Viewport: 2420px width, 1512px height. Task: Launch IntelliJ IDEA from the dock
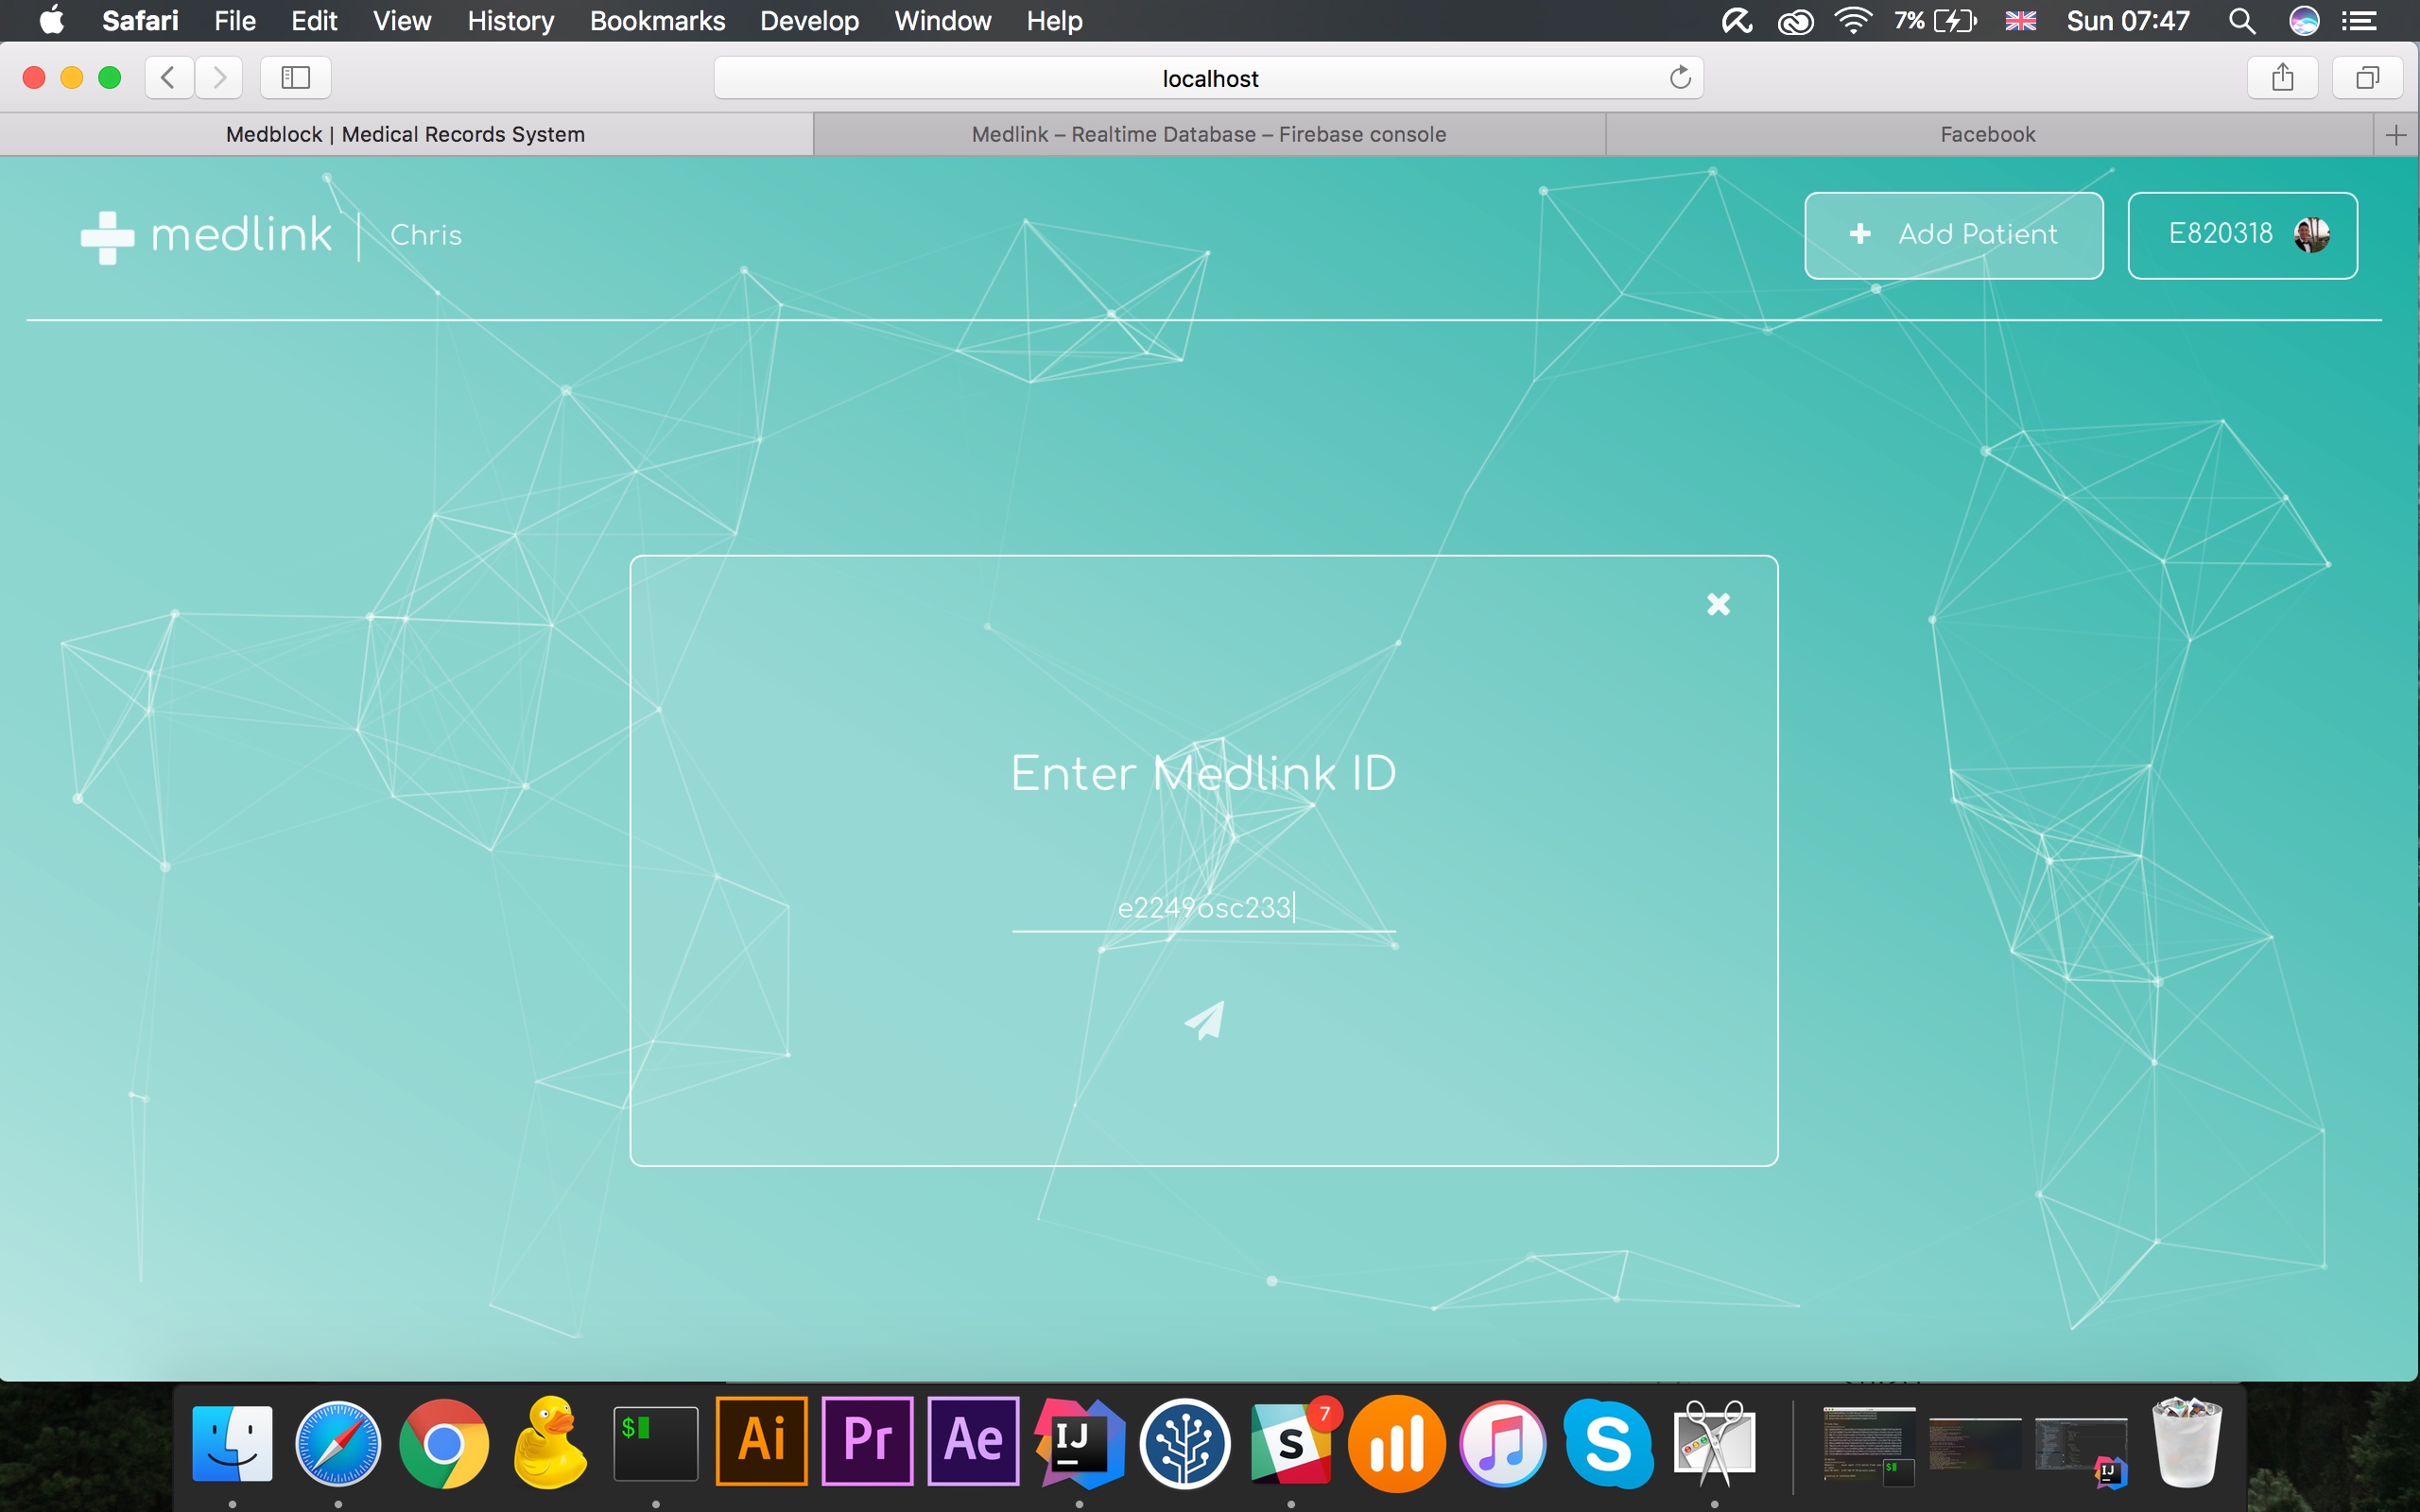1079,1443
